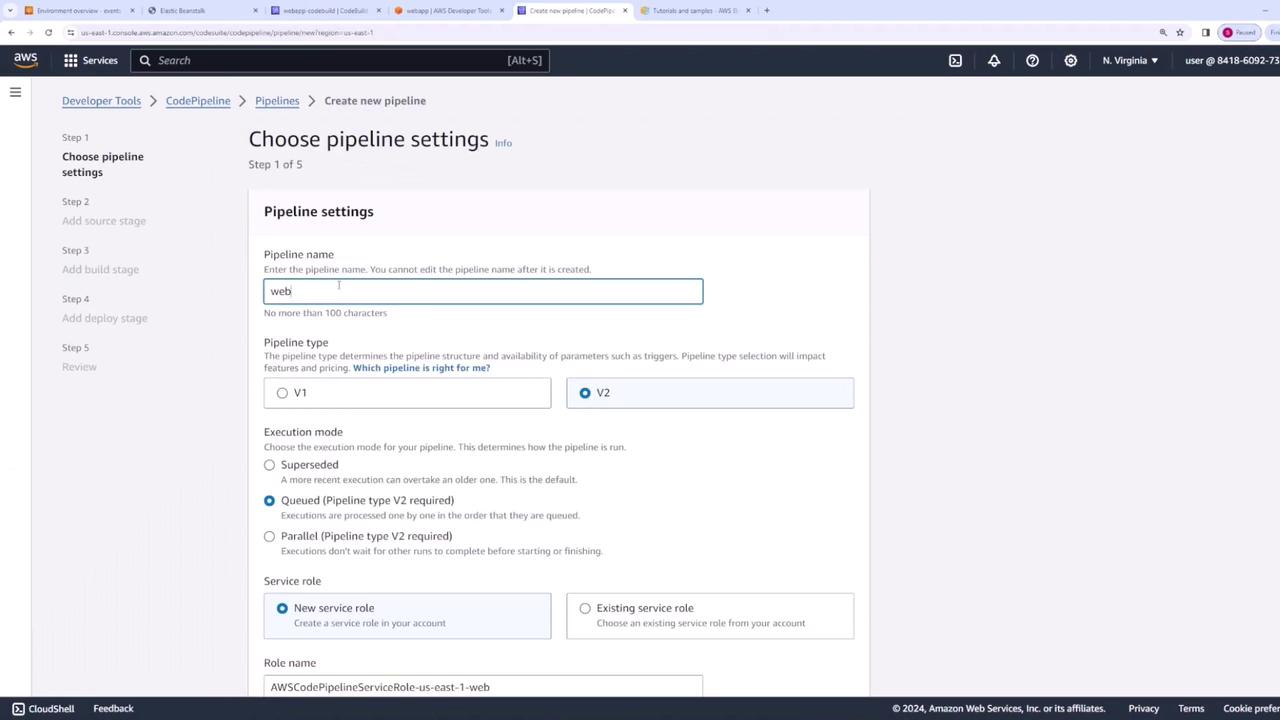
Task: Click the 'Add build stage' step label
Action: point(100,270)
